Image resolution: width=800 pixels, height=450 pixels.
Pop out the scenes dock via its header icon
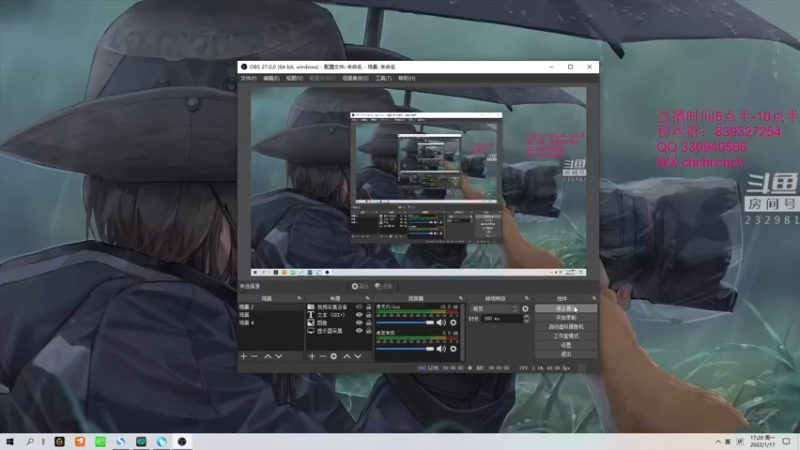[x=299, y=298]
